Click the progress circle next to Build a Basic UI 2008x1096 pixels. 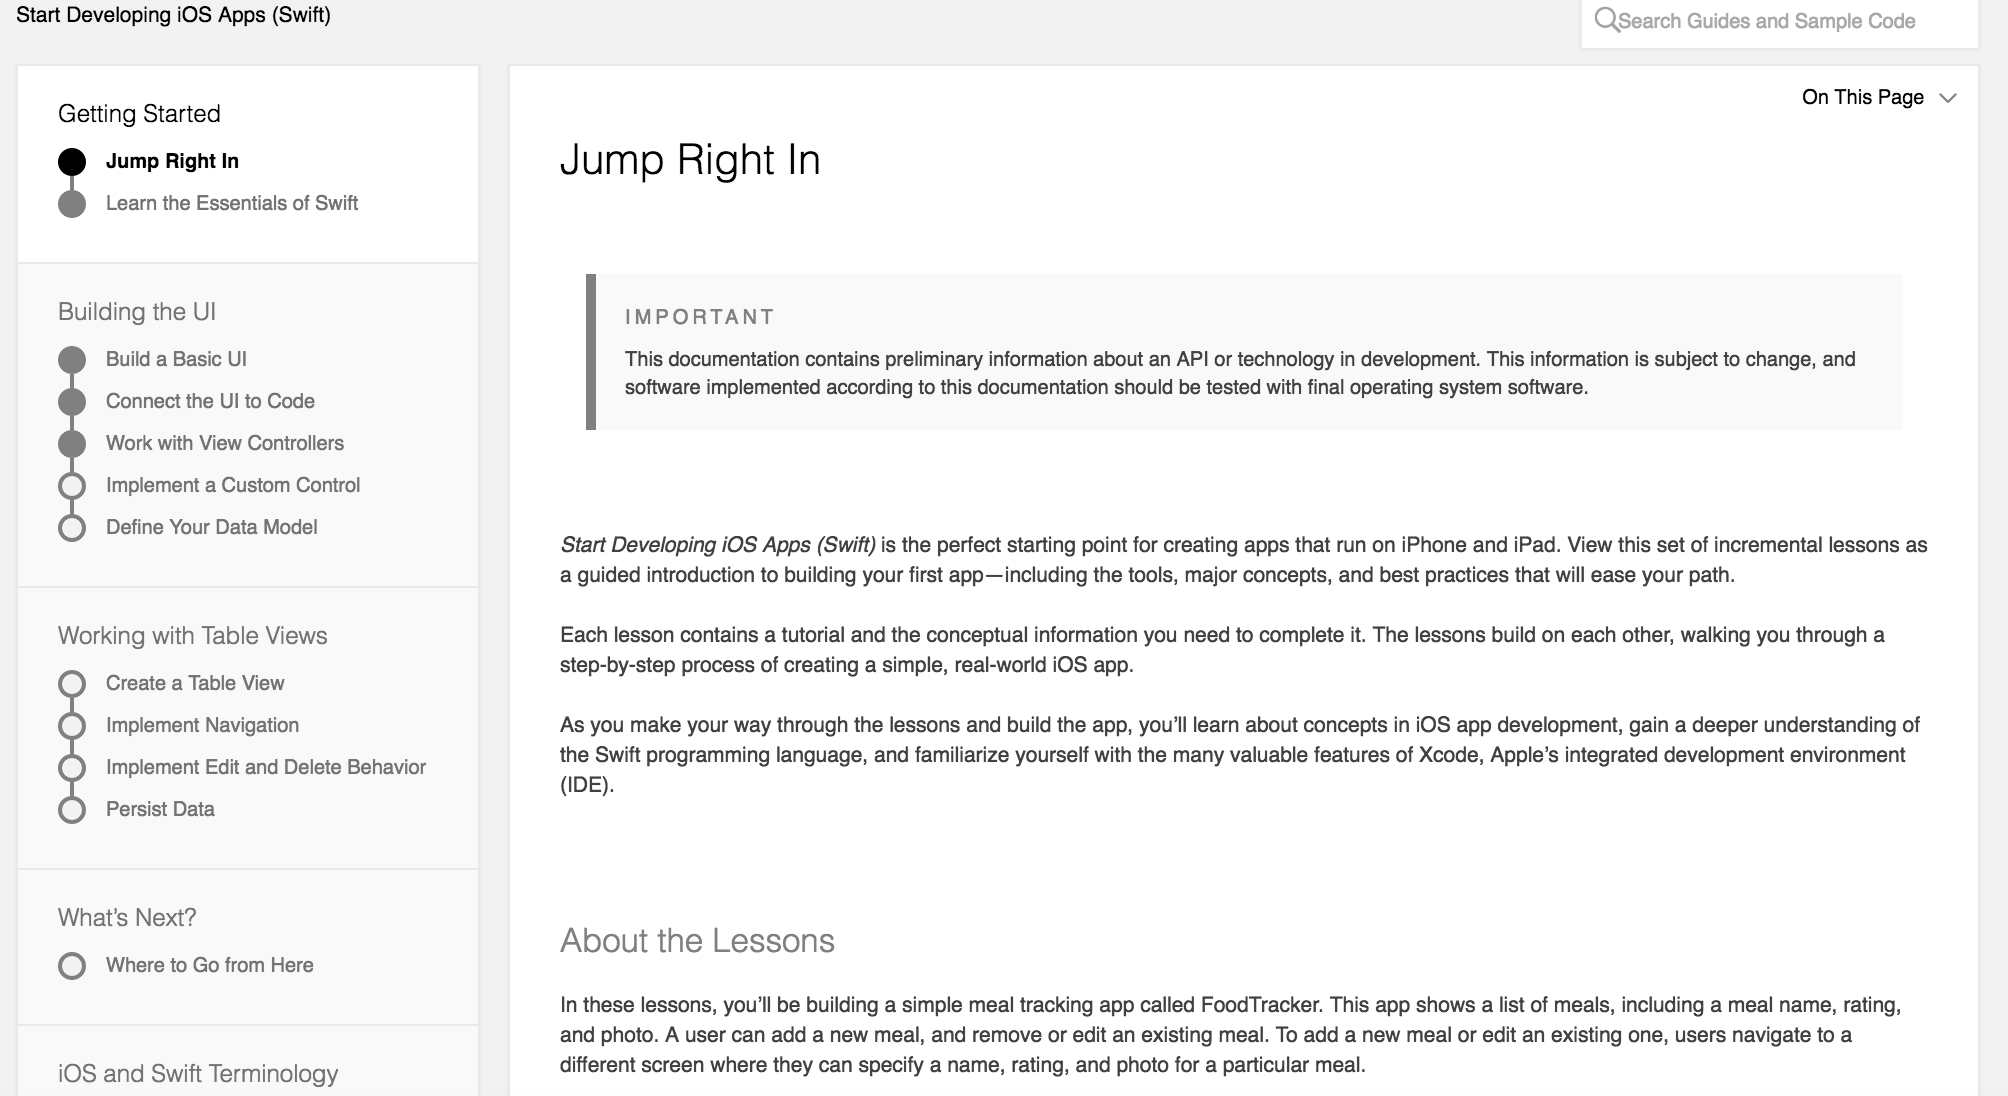pos(72,360)
